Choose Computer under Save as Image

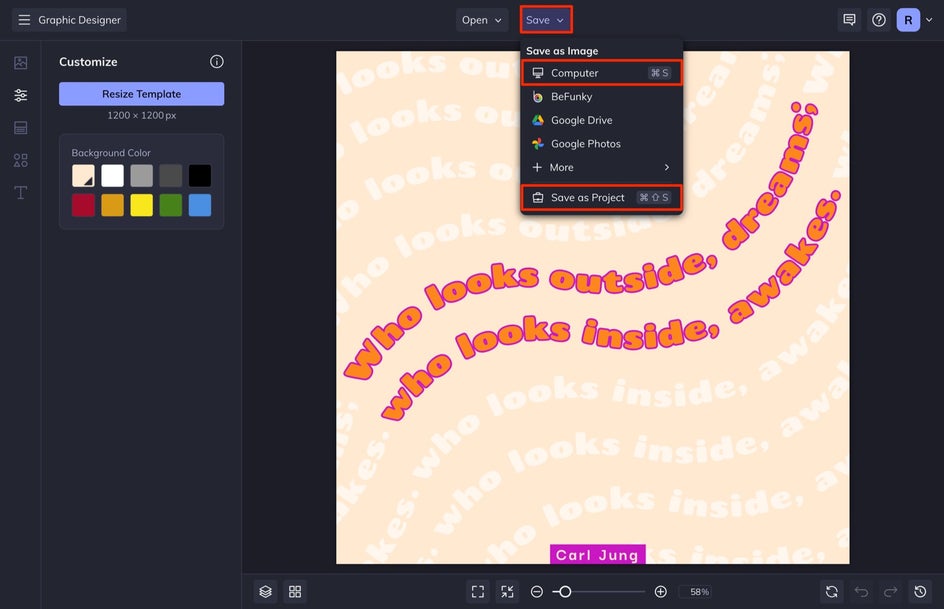pos(601,73)
